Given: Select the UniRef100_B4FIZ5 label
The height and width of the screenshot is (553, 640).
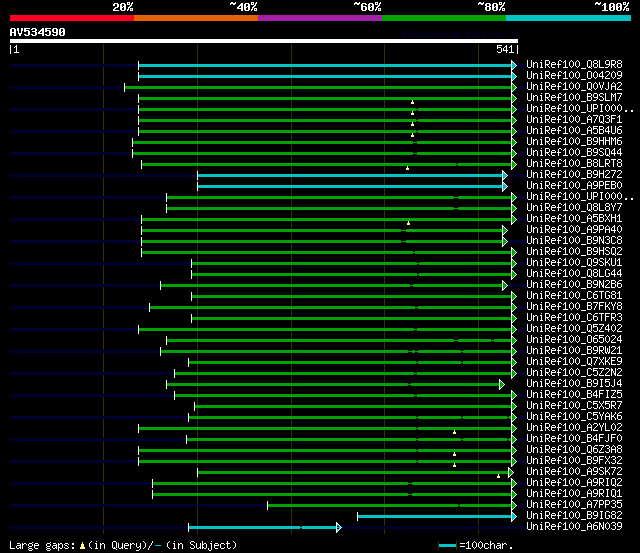Looking at the screenshot, I should (x=574, y=395).
